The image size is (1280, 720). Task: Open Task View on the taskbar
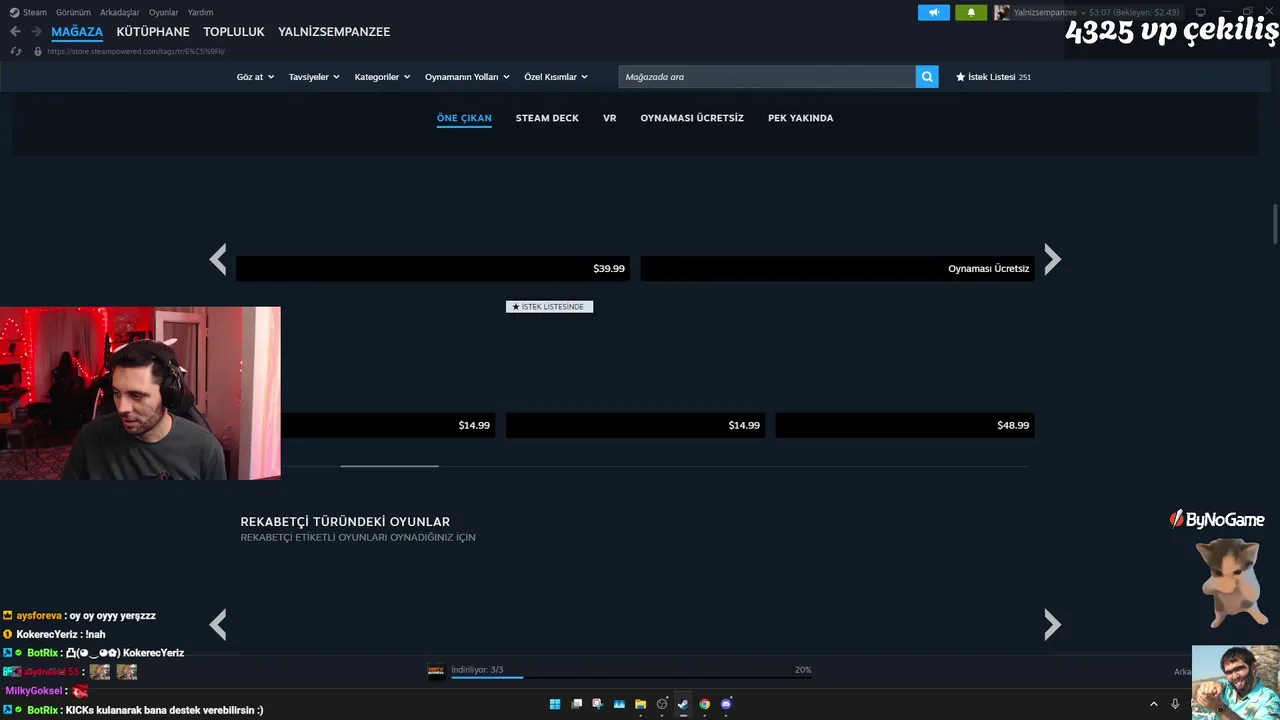pyautogui.click(x=576, y=704)
